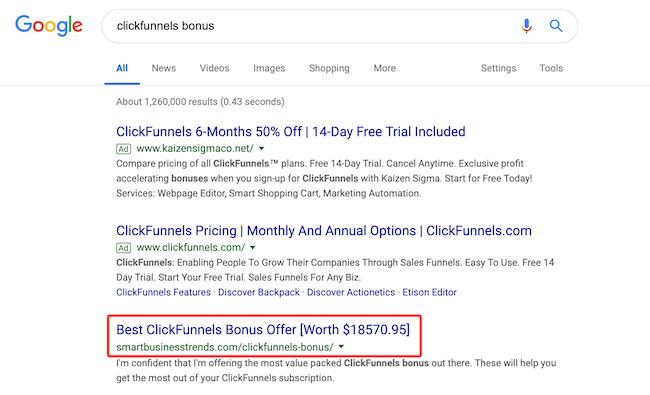
Task: Open the Shopping tab
Action: click(329, 68)
